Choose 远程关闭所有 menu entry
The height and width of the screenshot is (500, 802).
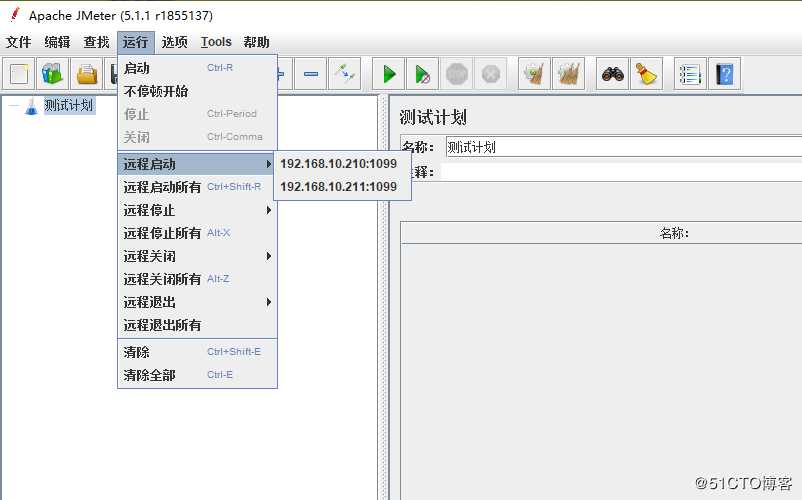pyautogui.click(x=197, y=279)
